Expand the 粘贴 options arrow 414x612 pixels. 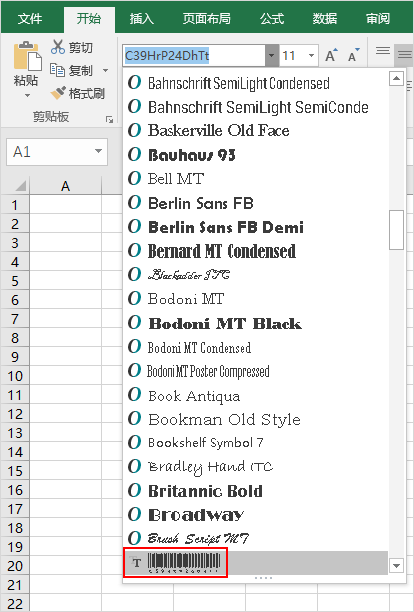pyautogui.click(x=27, y=95)
